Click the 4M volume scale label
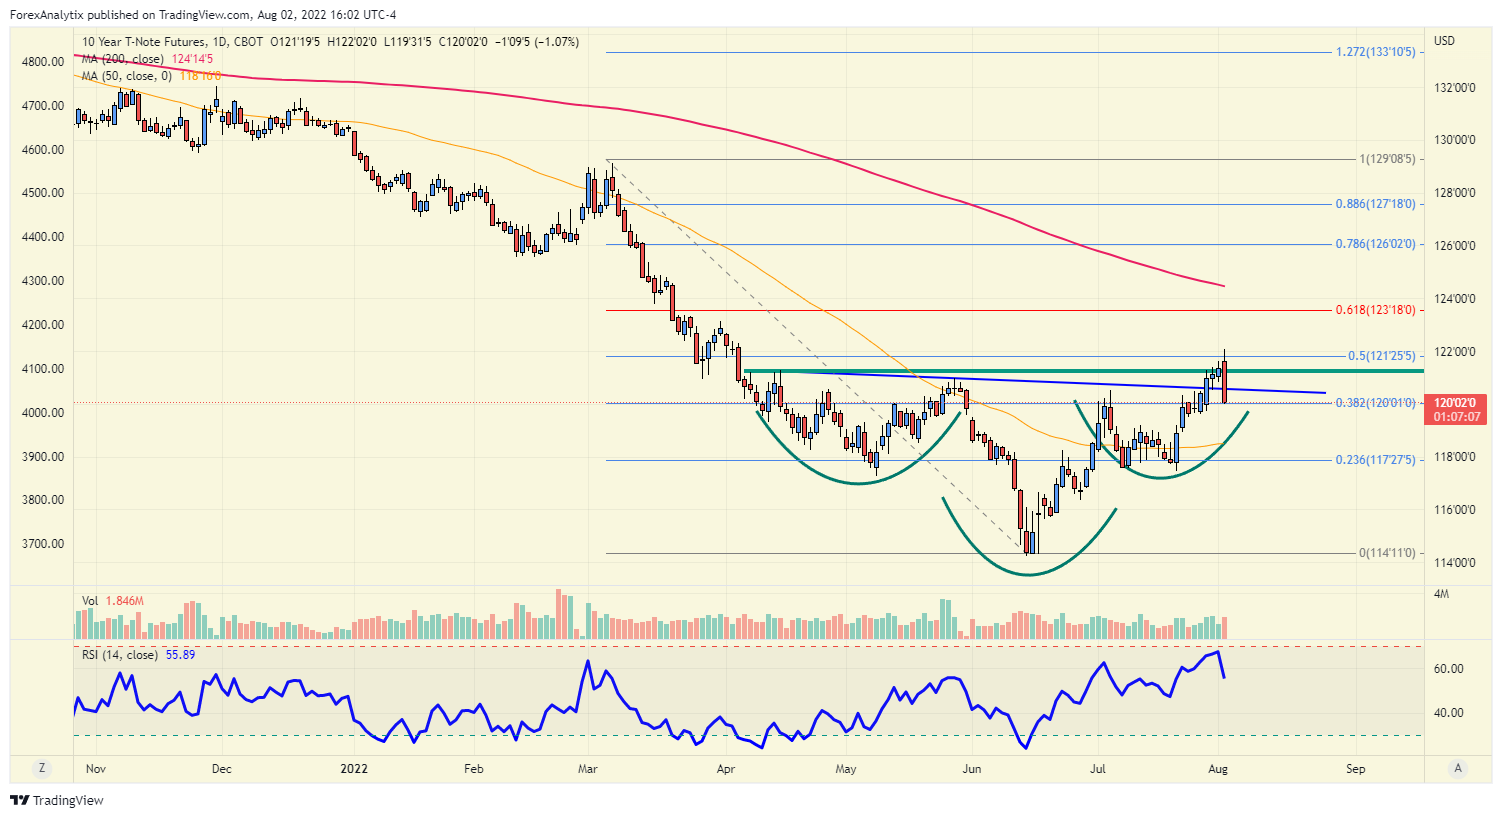This screenshot has width=1502, height=818. click(x=1442, y=594)
